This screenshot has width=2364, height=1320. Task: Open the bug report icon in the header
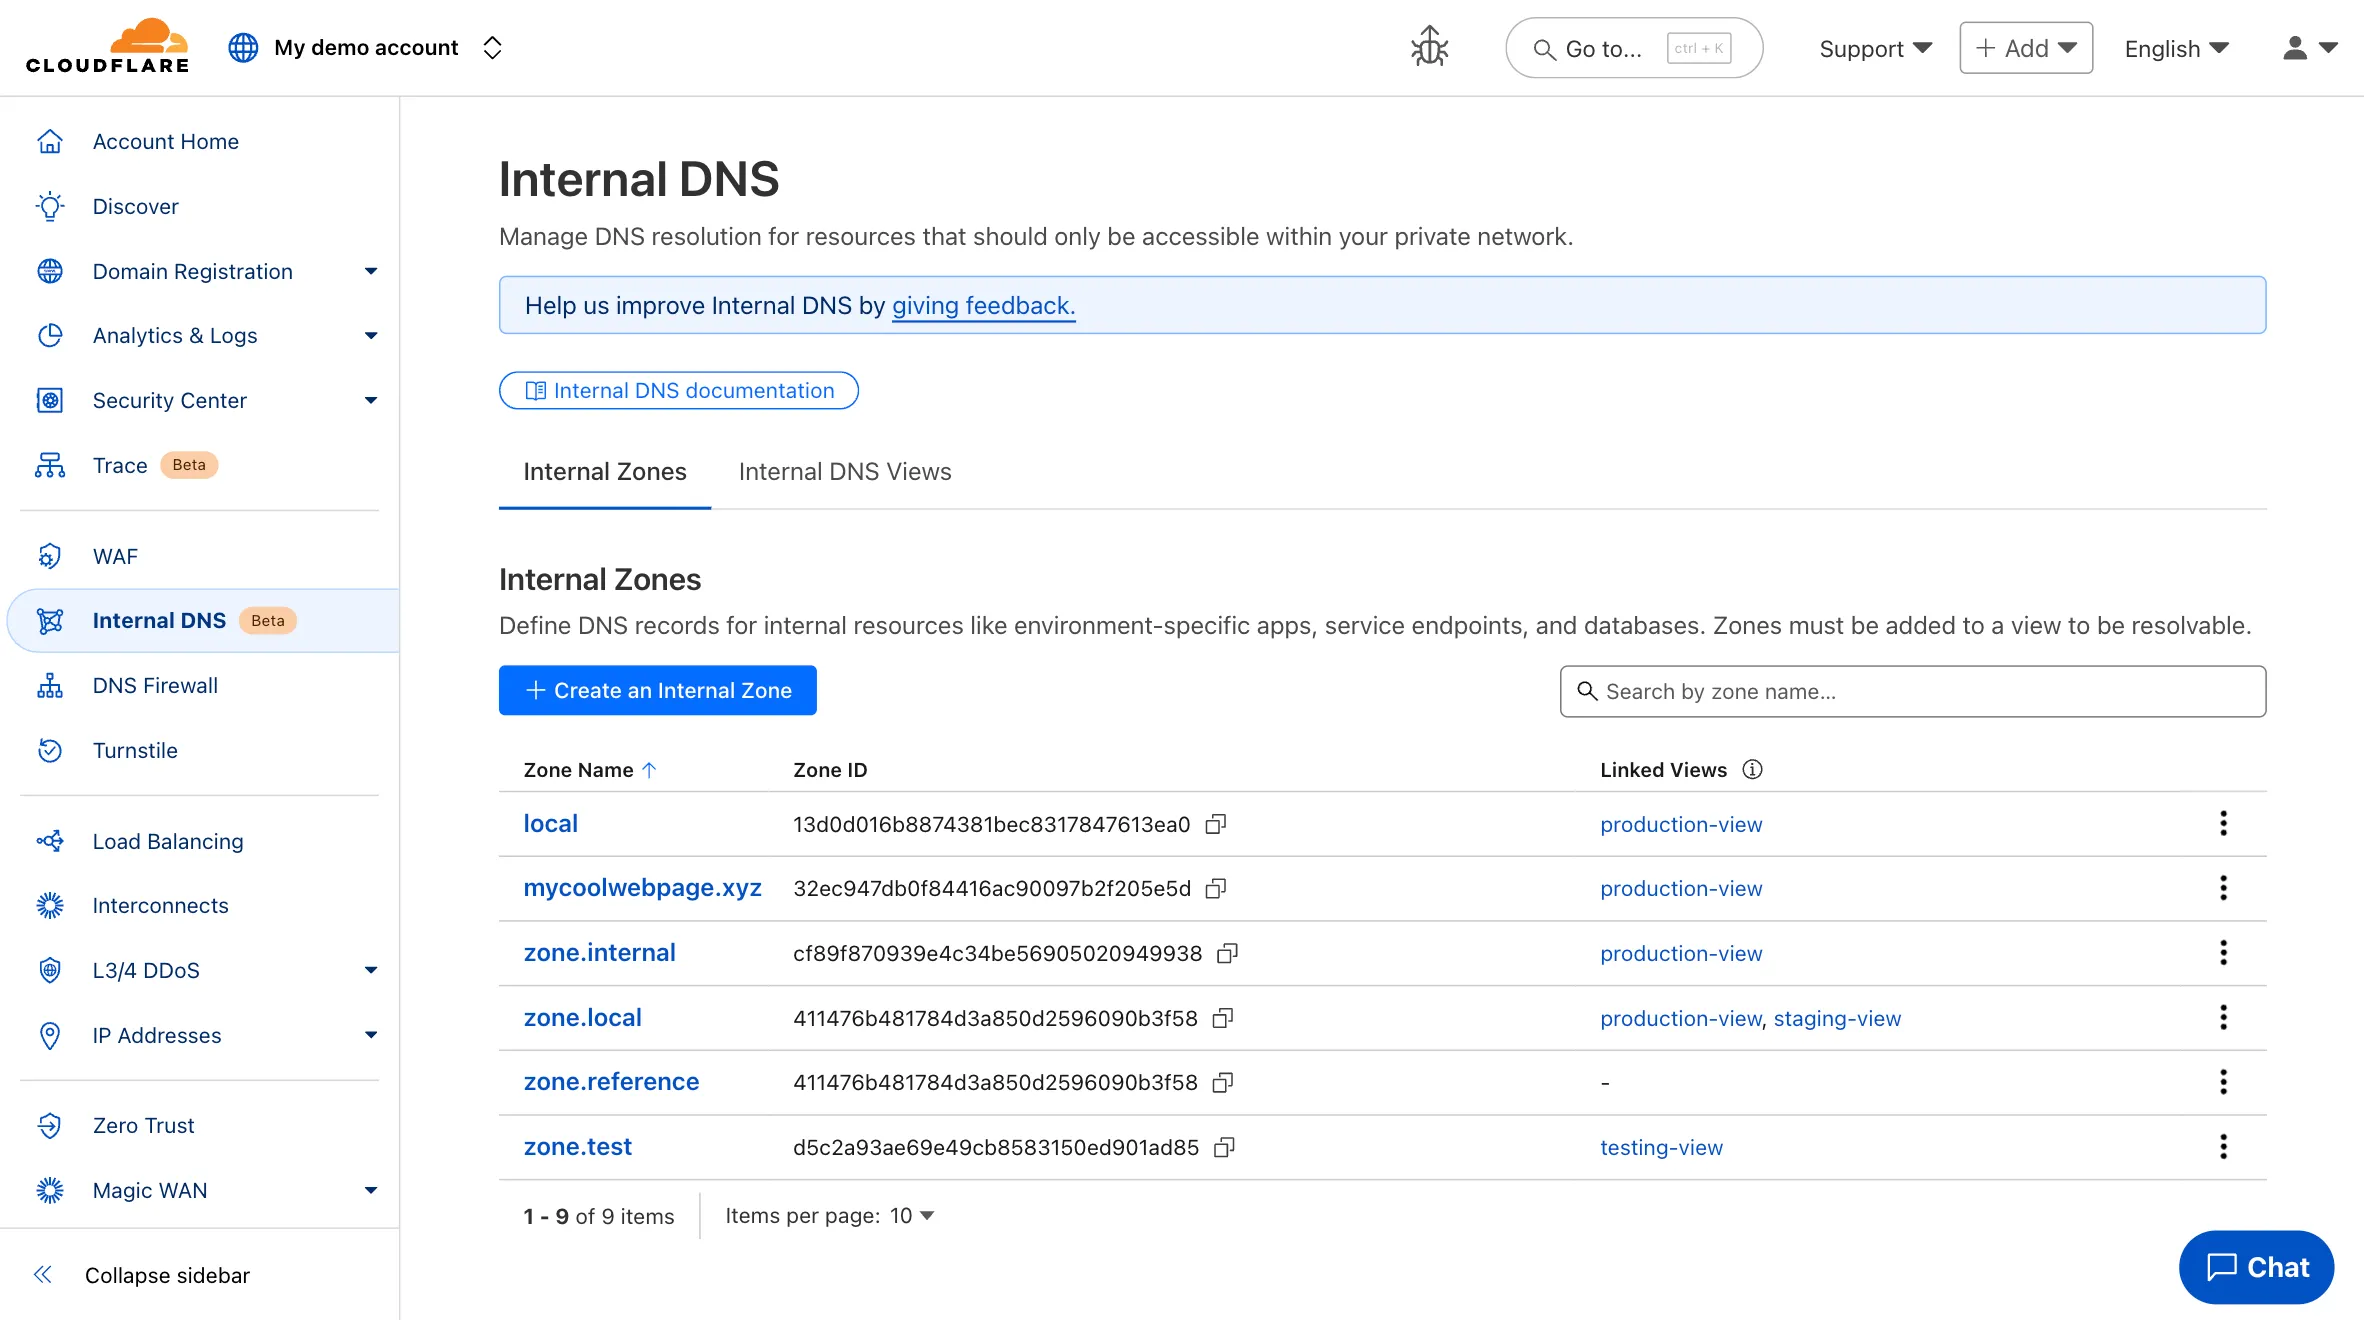(1429, 47)
